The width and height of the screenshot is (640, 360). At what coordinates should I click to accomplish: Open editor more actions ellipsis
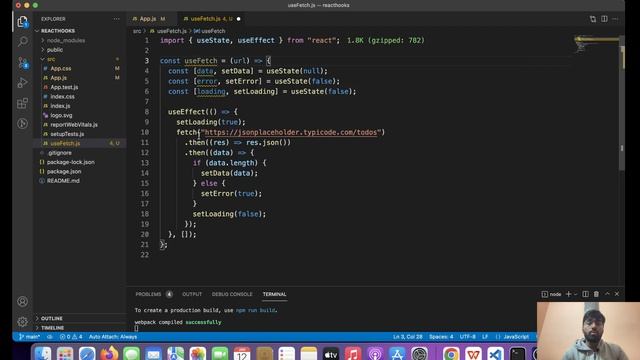click(x=616, y=19)
